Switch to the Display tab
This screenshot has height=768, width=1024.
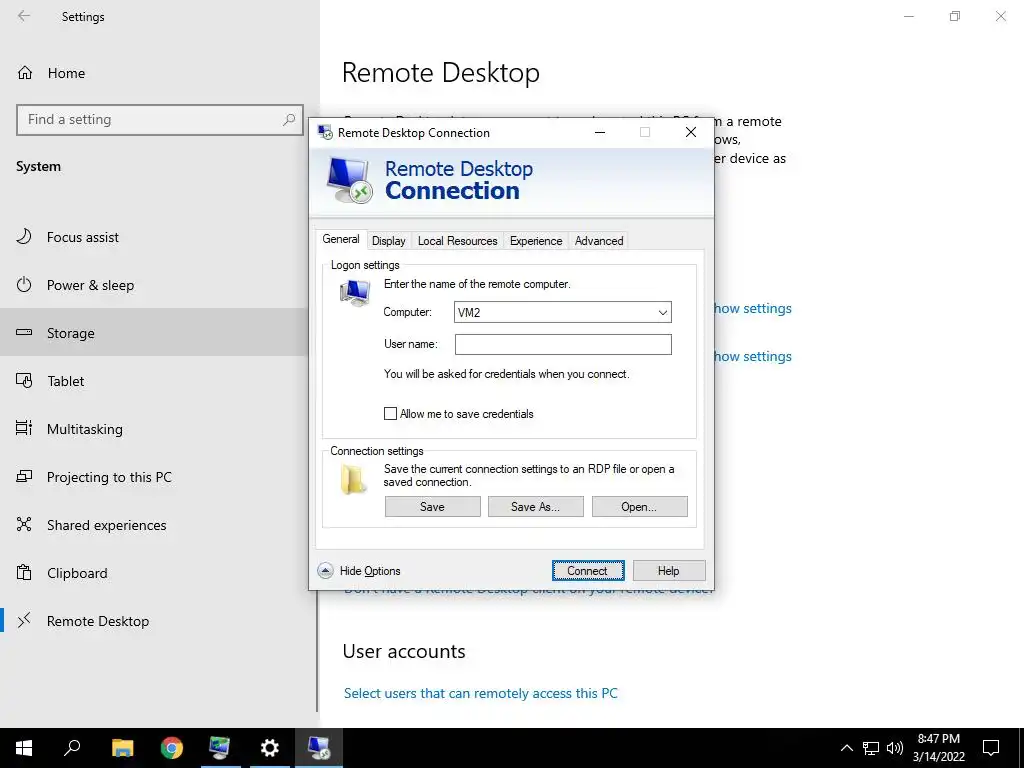coord(389,241)
